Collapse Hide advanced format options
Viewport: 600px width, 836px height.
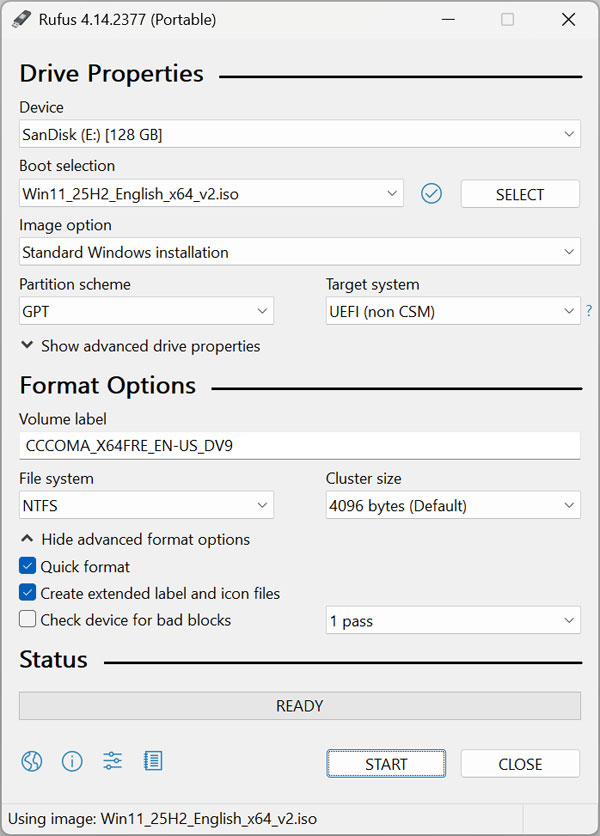[135, 539]
